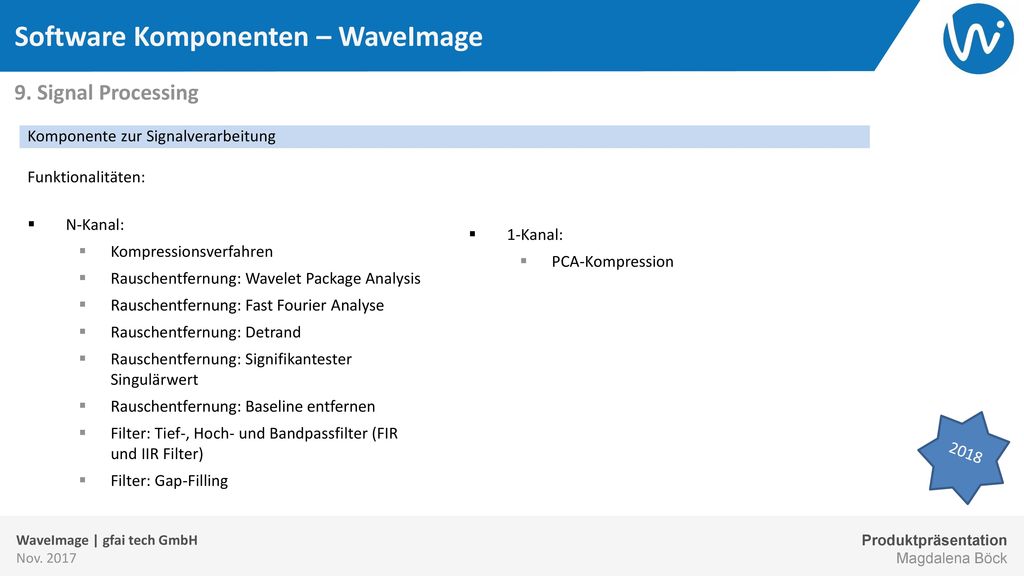Click the Software Komponenten – WaveImage title
Screen dimensions: 1024x576
tap(248, 37)
